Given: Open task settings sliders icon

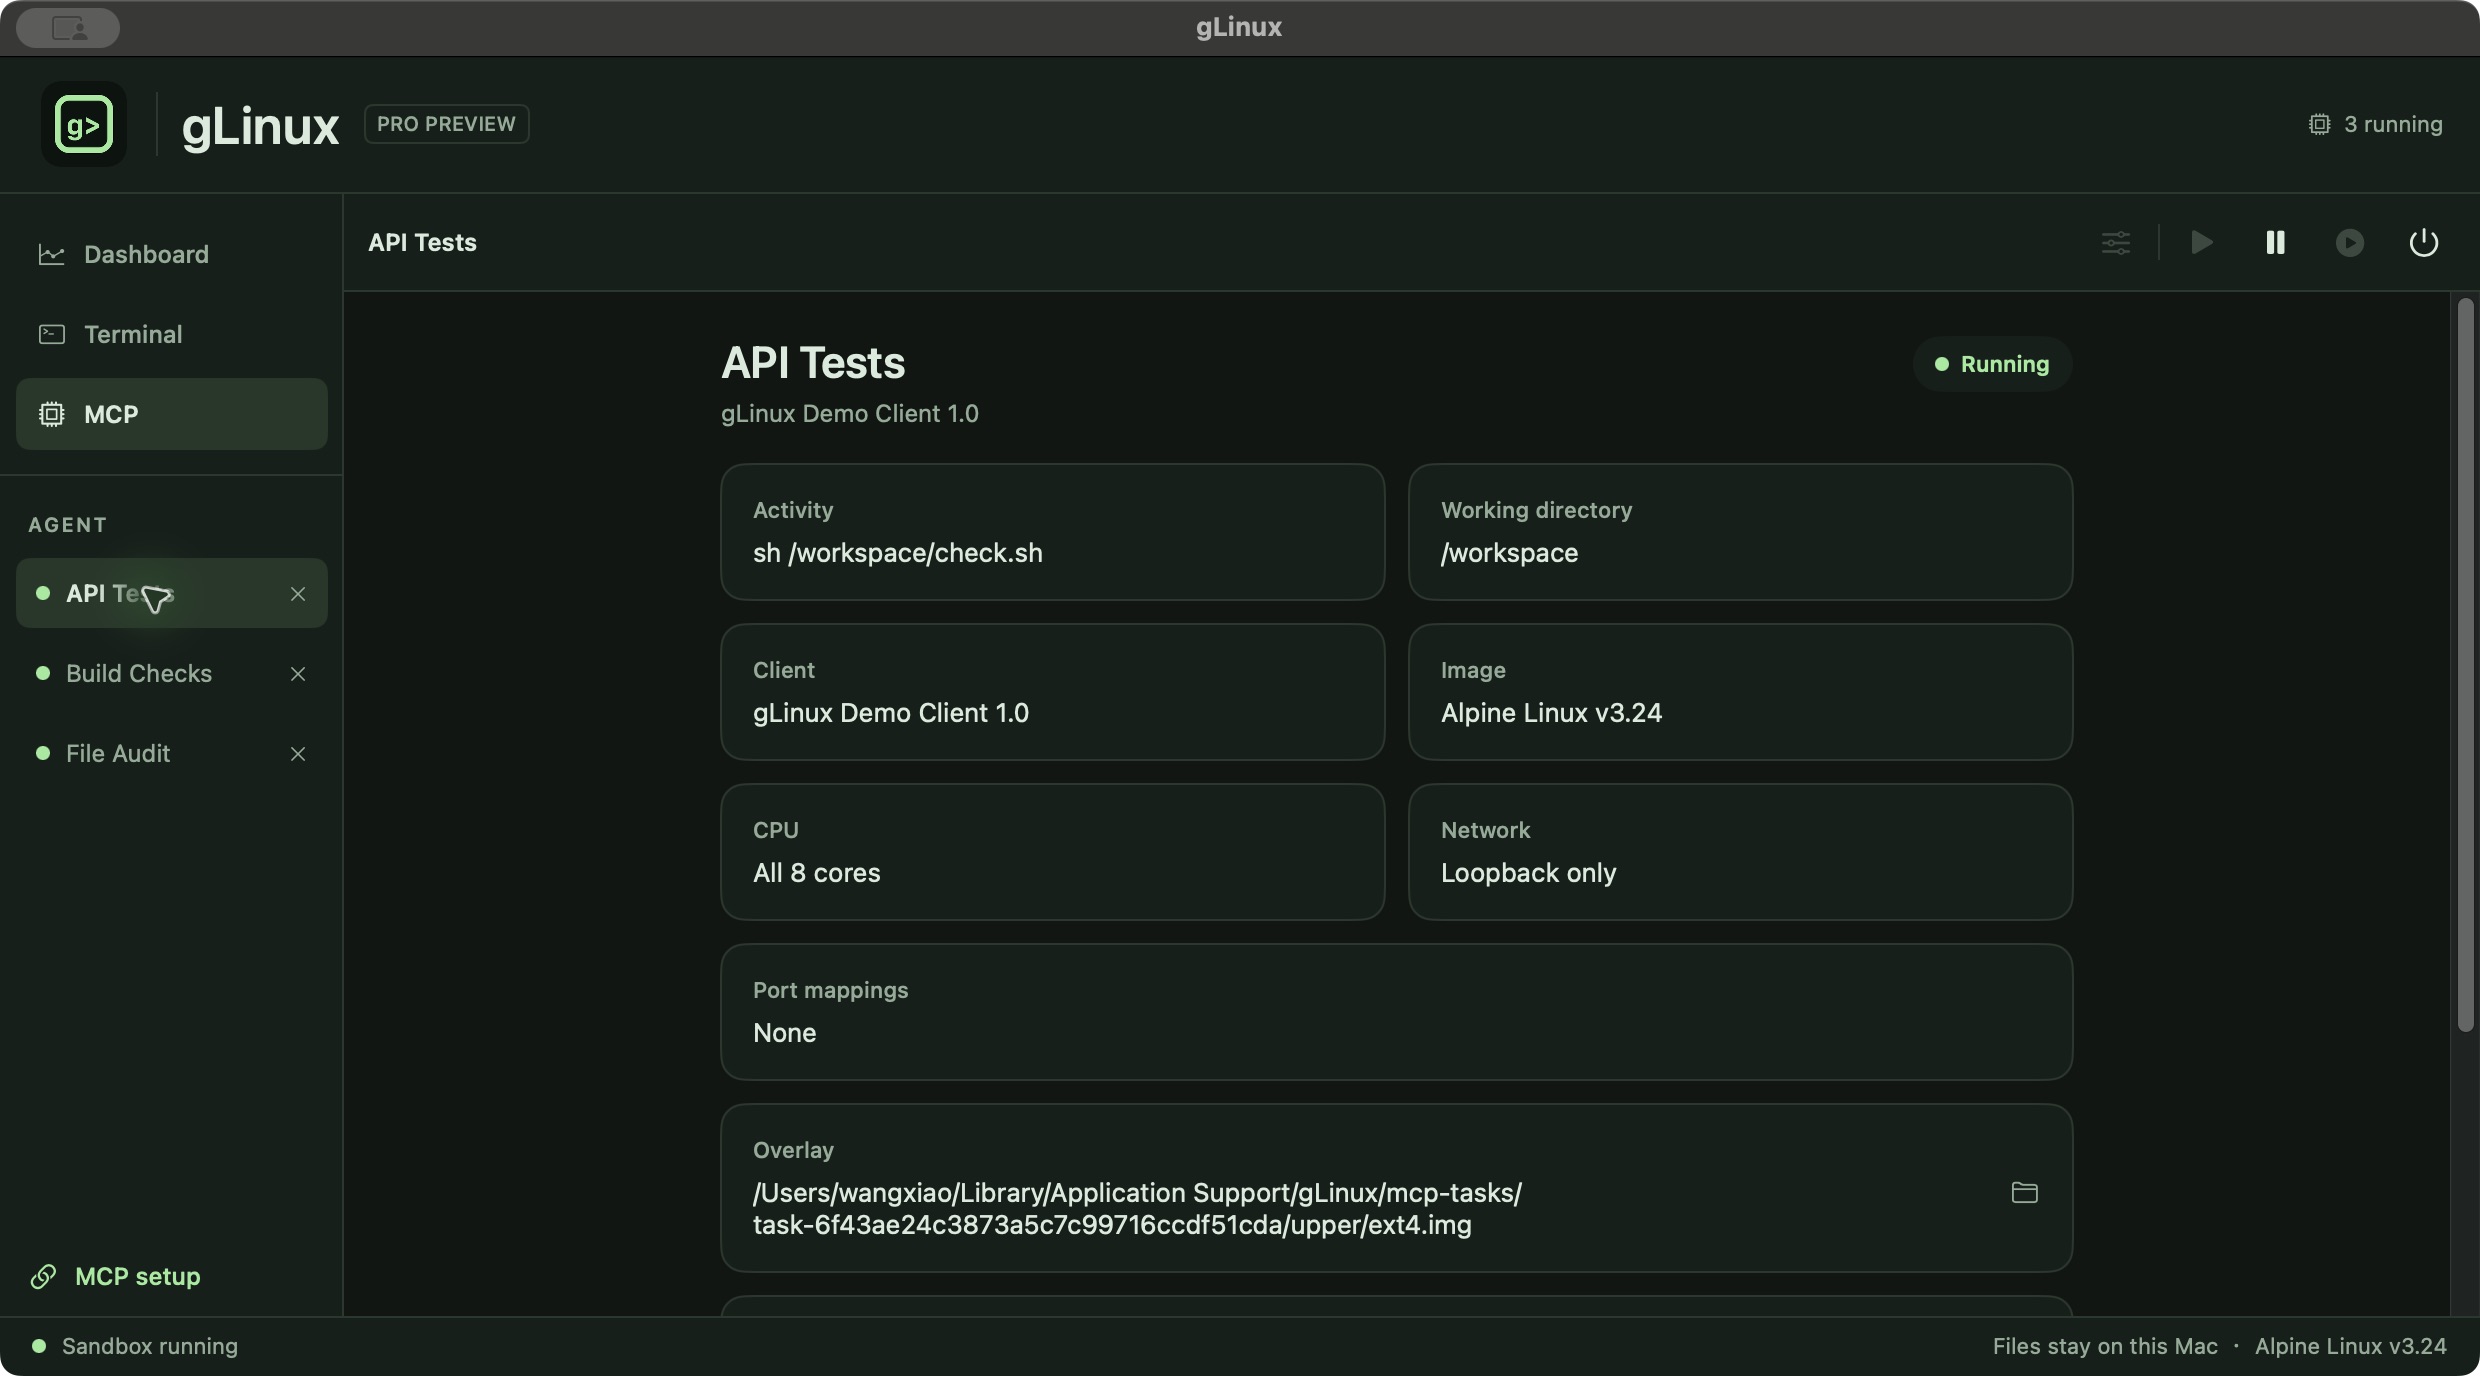Looking at the screenshot, I should [2116, 243].
